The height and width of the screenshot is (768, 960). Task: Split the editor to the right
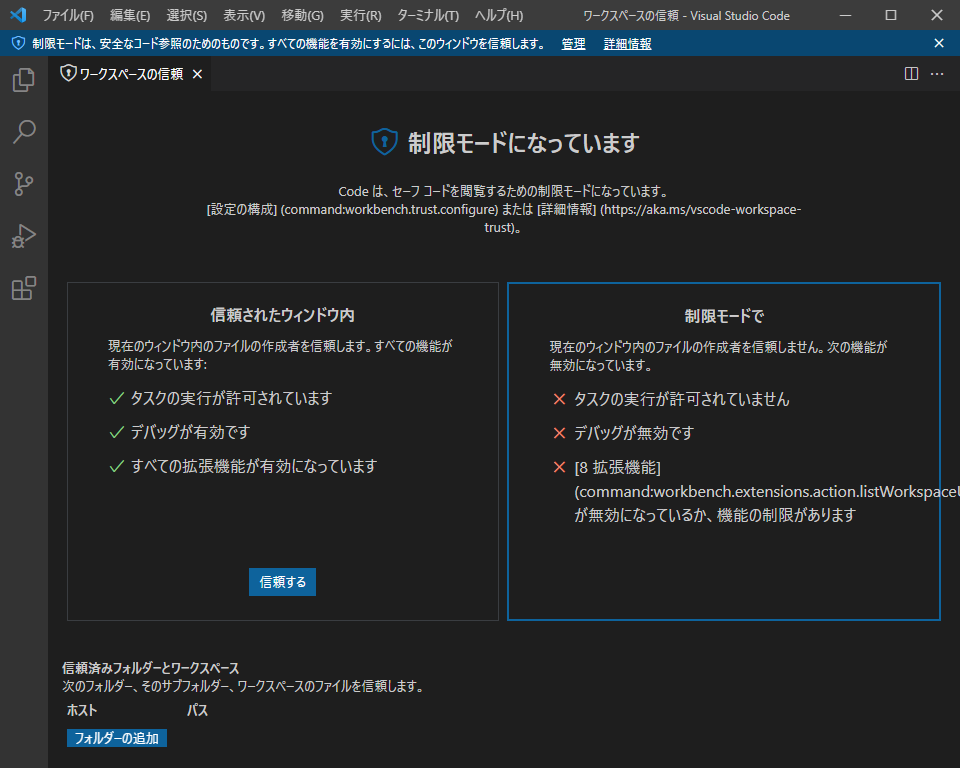coord(911,74)
